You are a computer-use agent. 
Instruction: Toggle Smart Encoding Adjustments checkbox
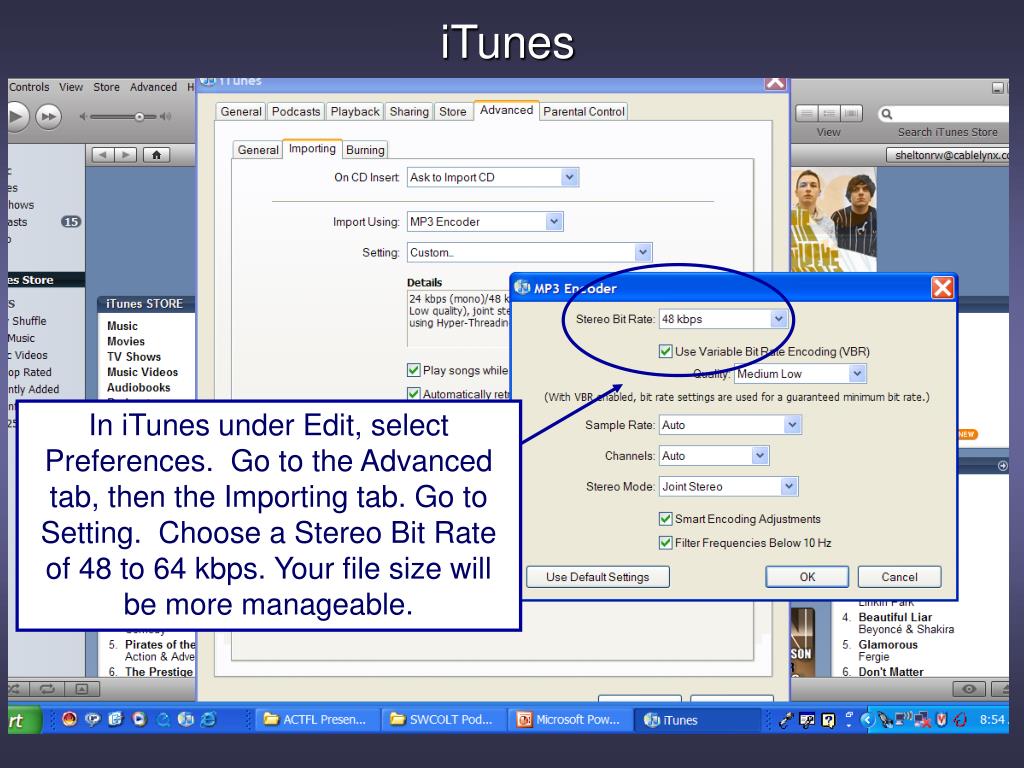coord(665,519)
